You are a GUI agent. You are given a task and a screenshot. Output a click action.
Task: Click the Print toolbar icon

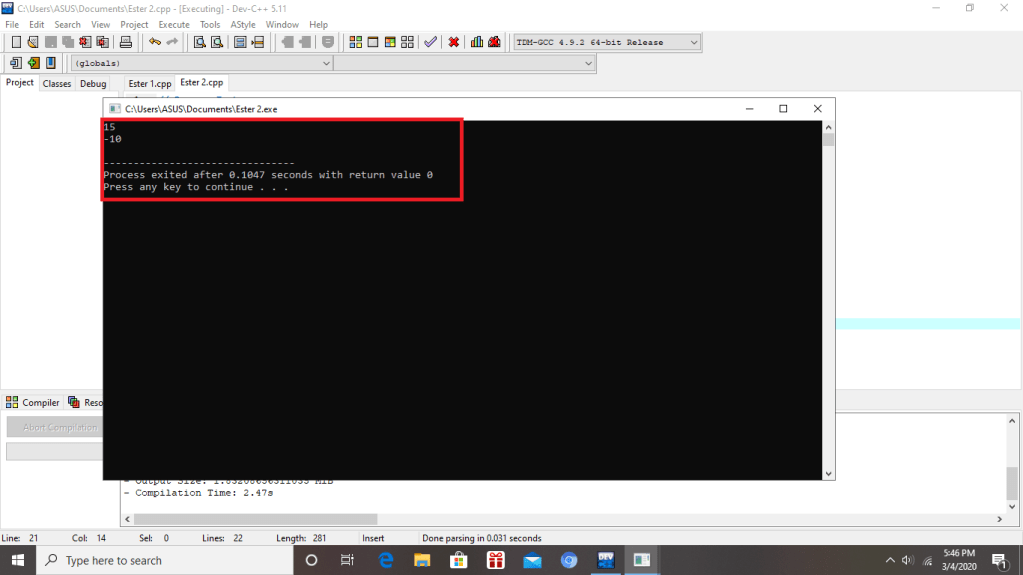126,42
